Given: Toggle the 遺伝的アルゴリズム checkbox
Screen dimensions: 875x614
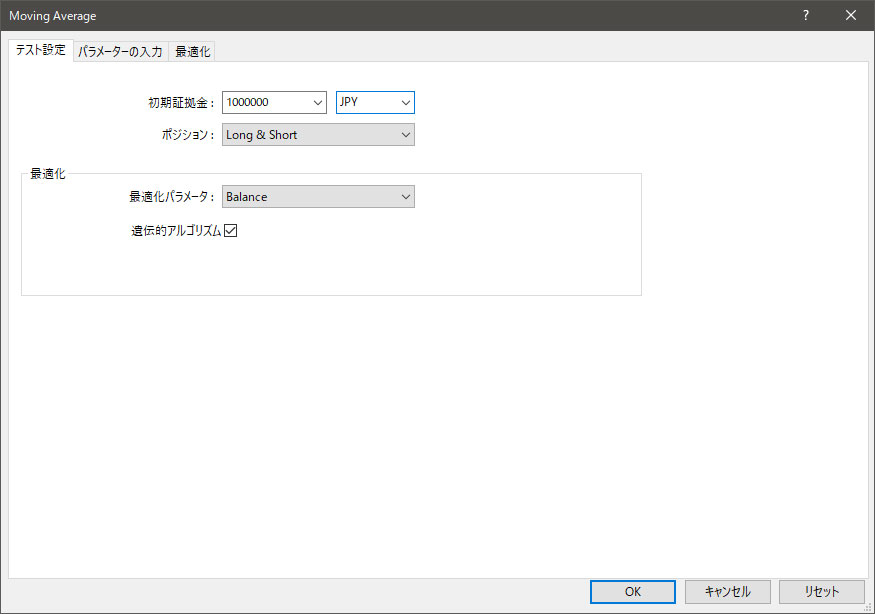Looking at the screenshot, I should (230, 231).
